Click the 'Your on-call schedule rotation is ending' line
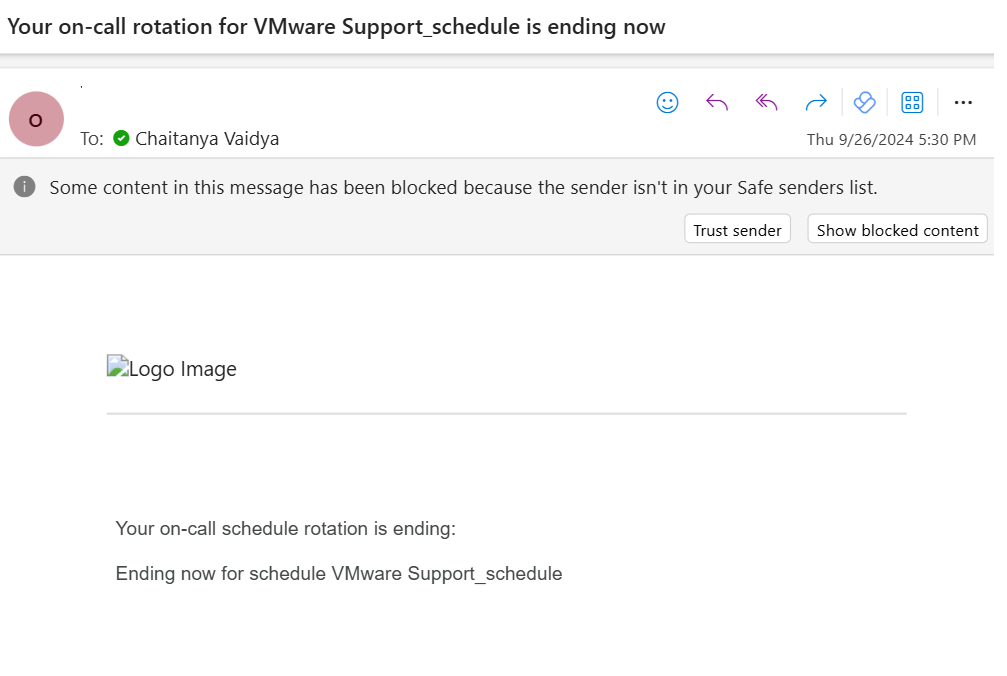Screen dimensions: 1007x676 285,528
